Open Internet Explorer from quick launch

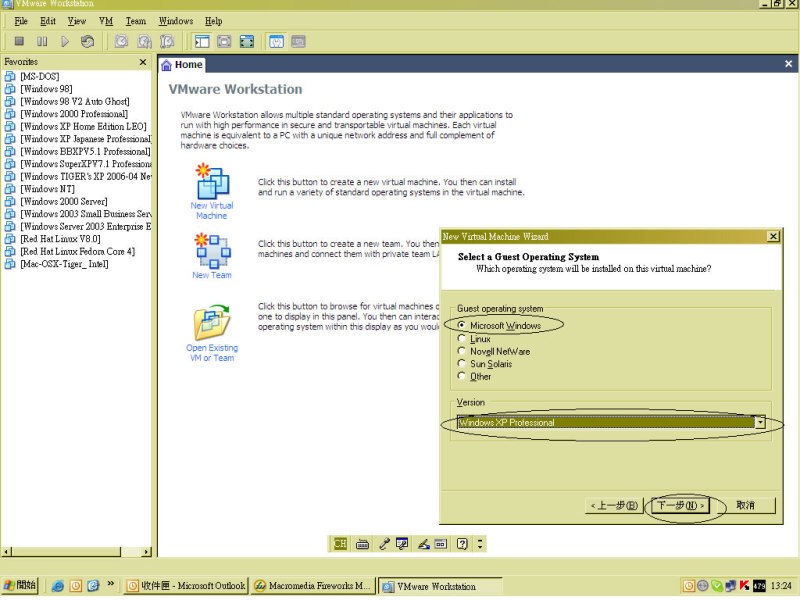click(x=58, y=586)
